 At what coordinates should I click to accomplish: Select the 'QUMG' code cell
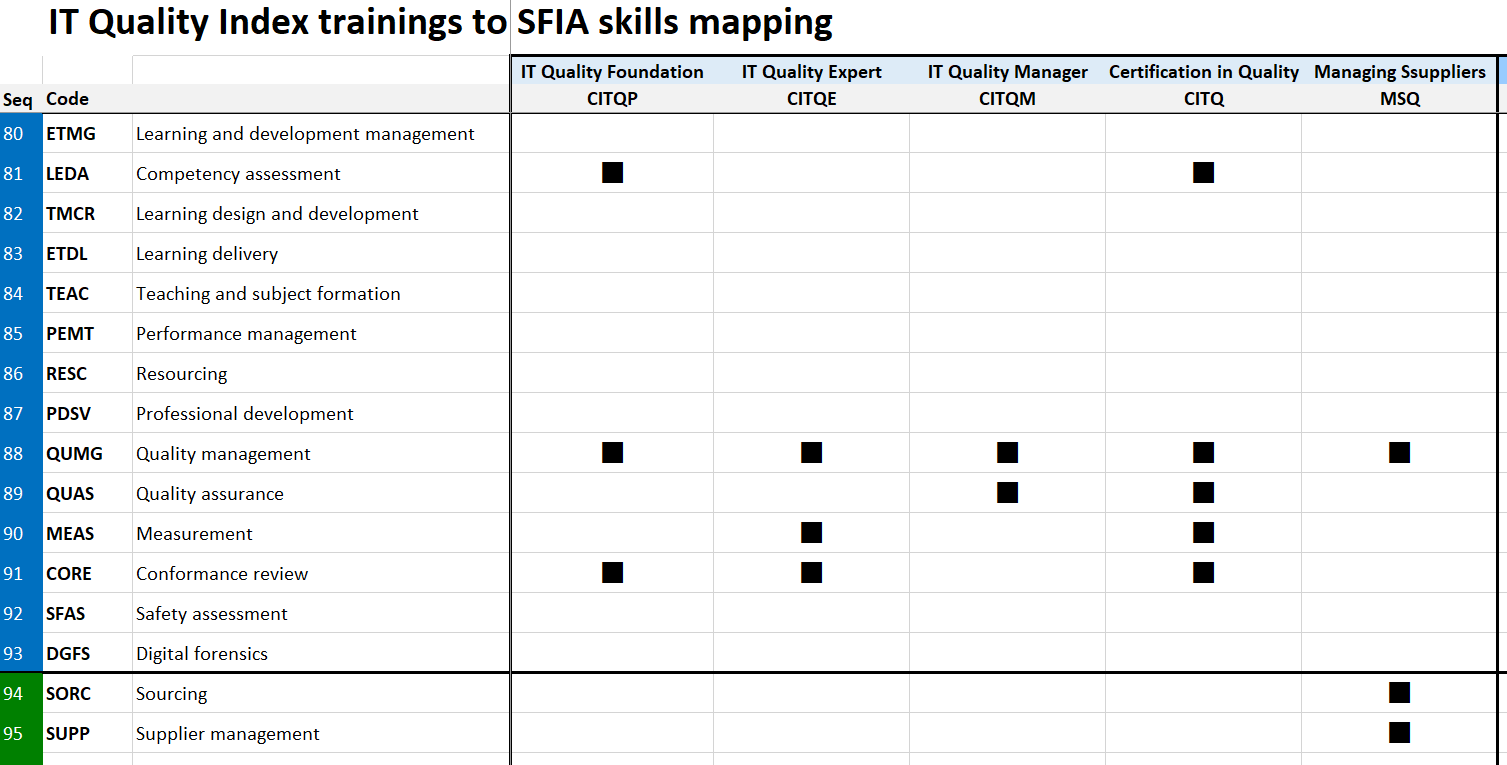(87, 454)
